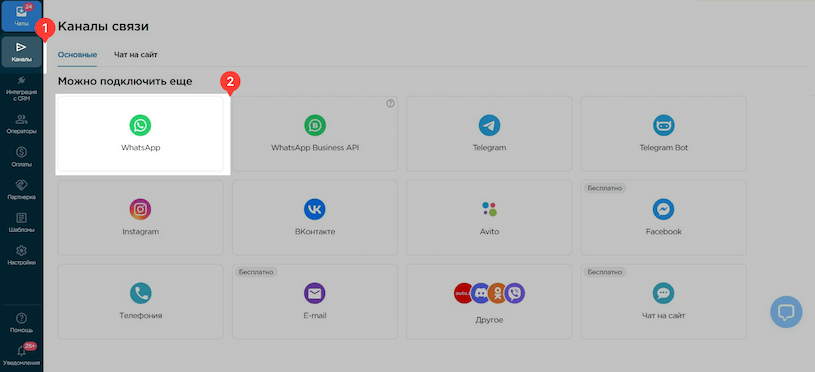815x372 pixels.
Task: Open the floating support chat bubble
Action: 786,312
